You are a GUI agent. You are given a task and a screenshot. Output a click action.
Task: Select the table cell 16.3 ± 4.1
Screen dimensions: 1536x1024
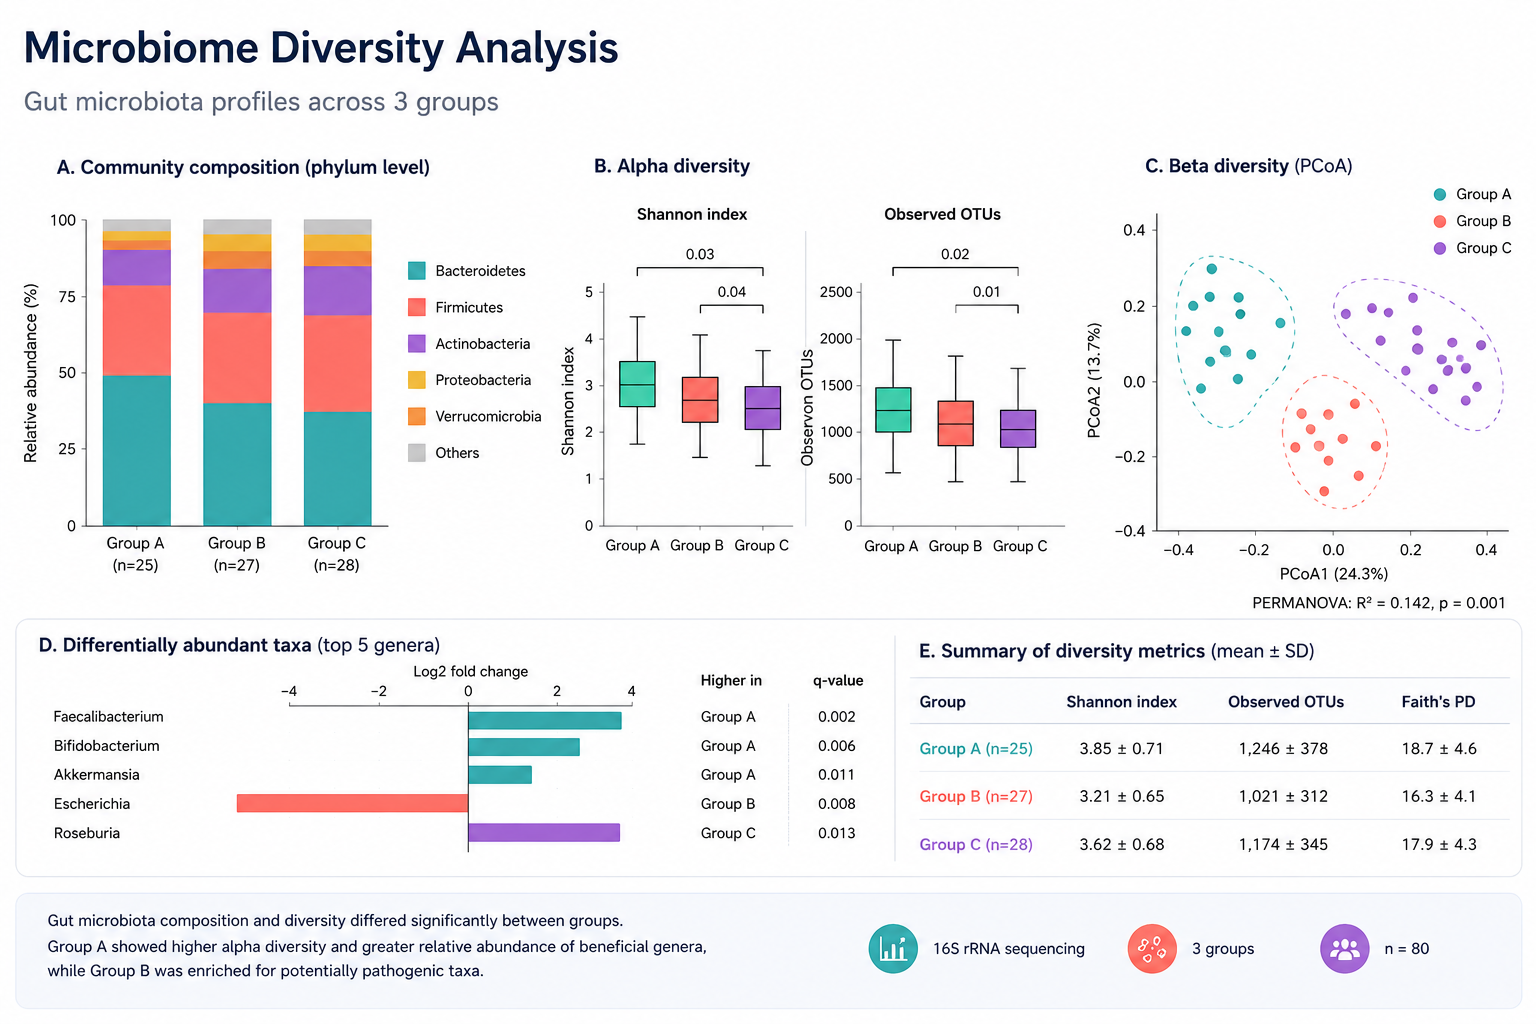point(1439,797)
